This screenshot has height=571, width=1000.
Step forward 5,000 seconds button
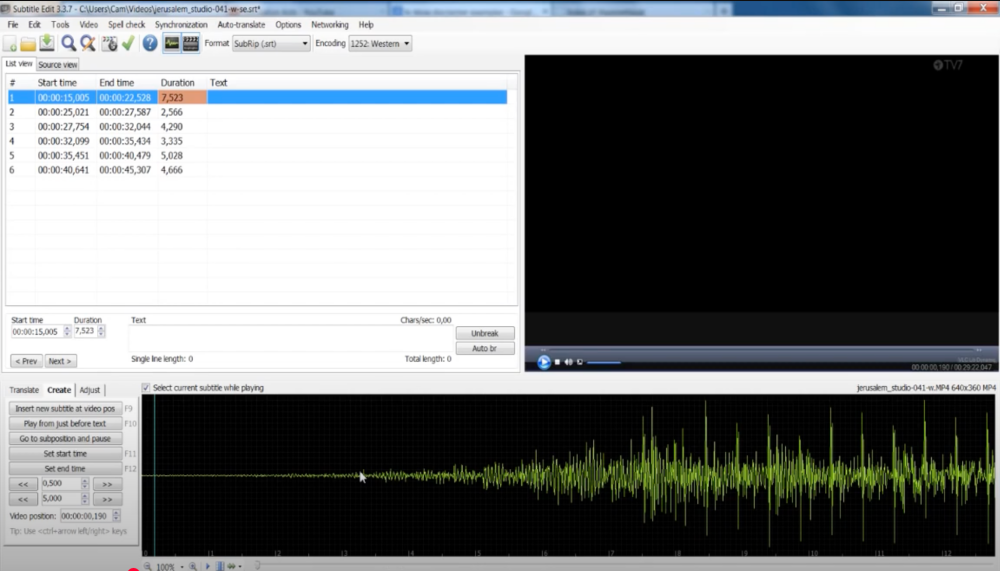[x=107, y=499]
